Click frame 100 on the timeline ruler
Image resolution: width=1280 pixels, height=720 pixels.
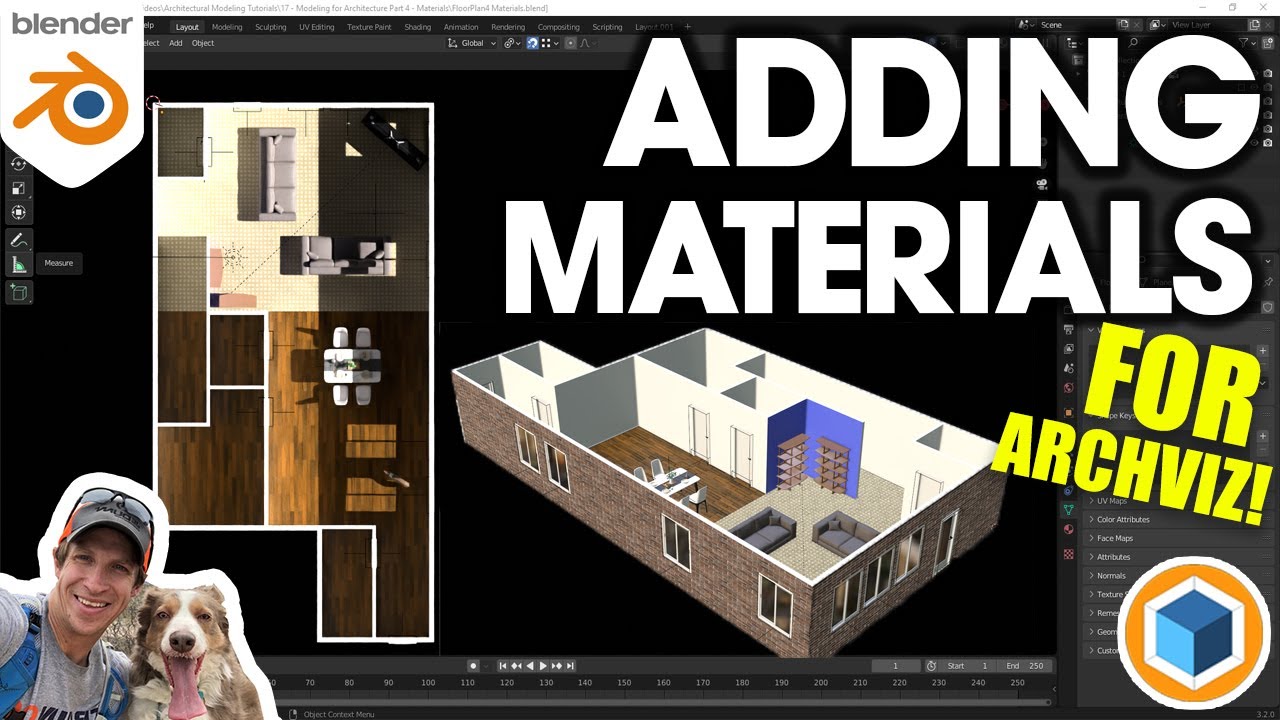pyautogui.click(x=428, y=682)
